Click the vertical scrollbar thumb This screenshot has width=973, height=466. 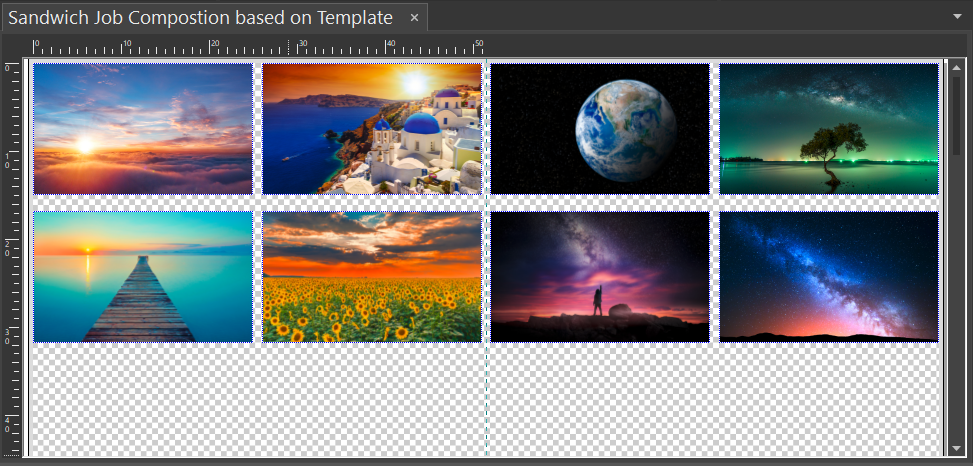pyautogui.click(x=956, y=115)
